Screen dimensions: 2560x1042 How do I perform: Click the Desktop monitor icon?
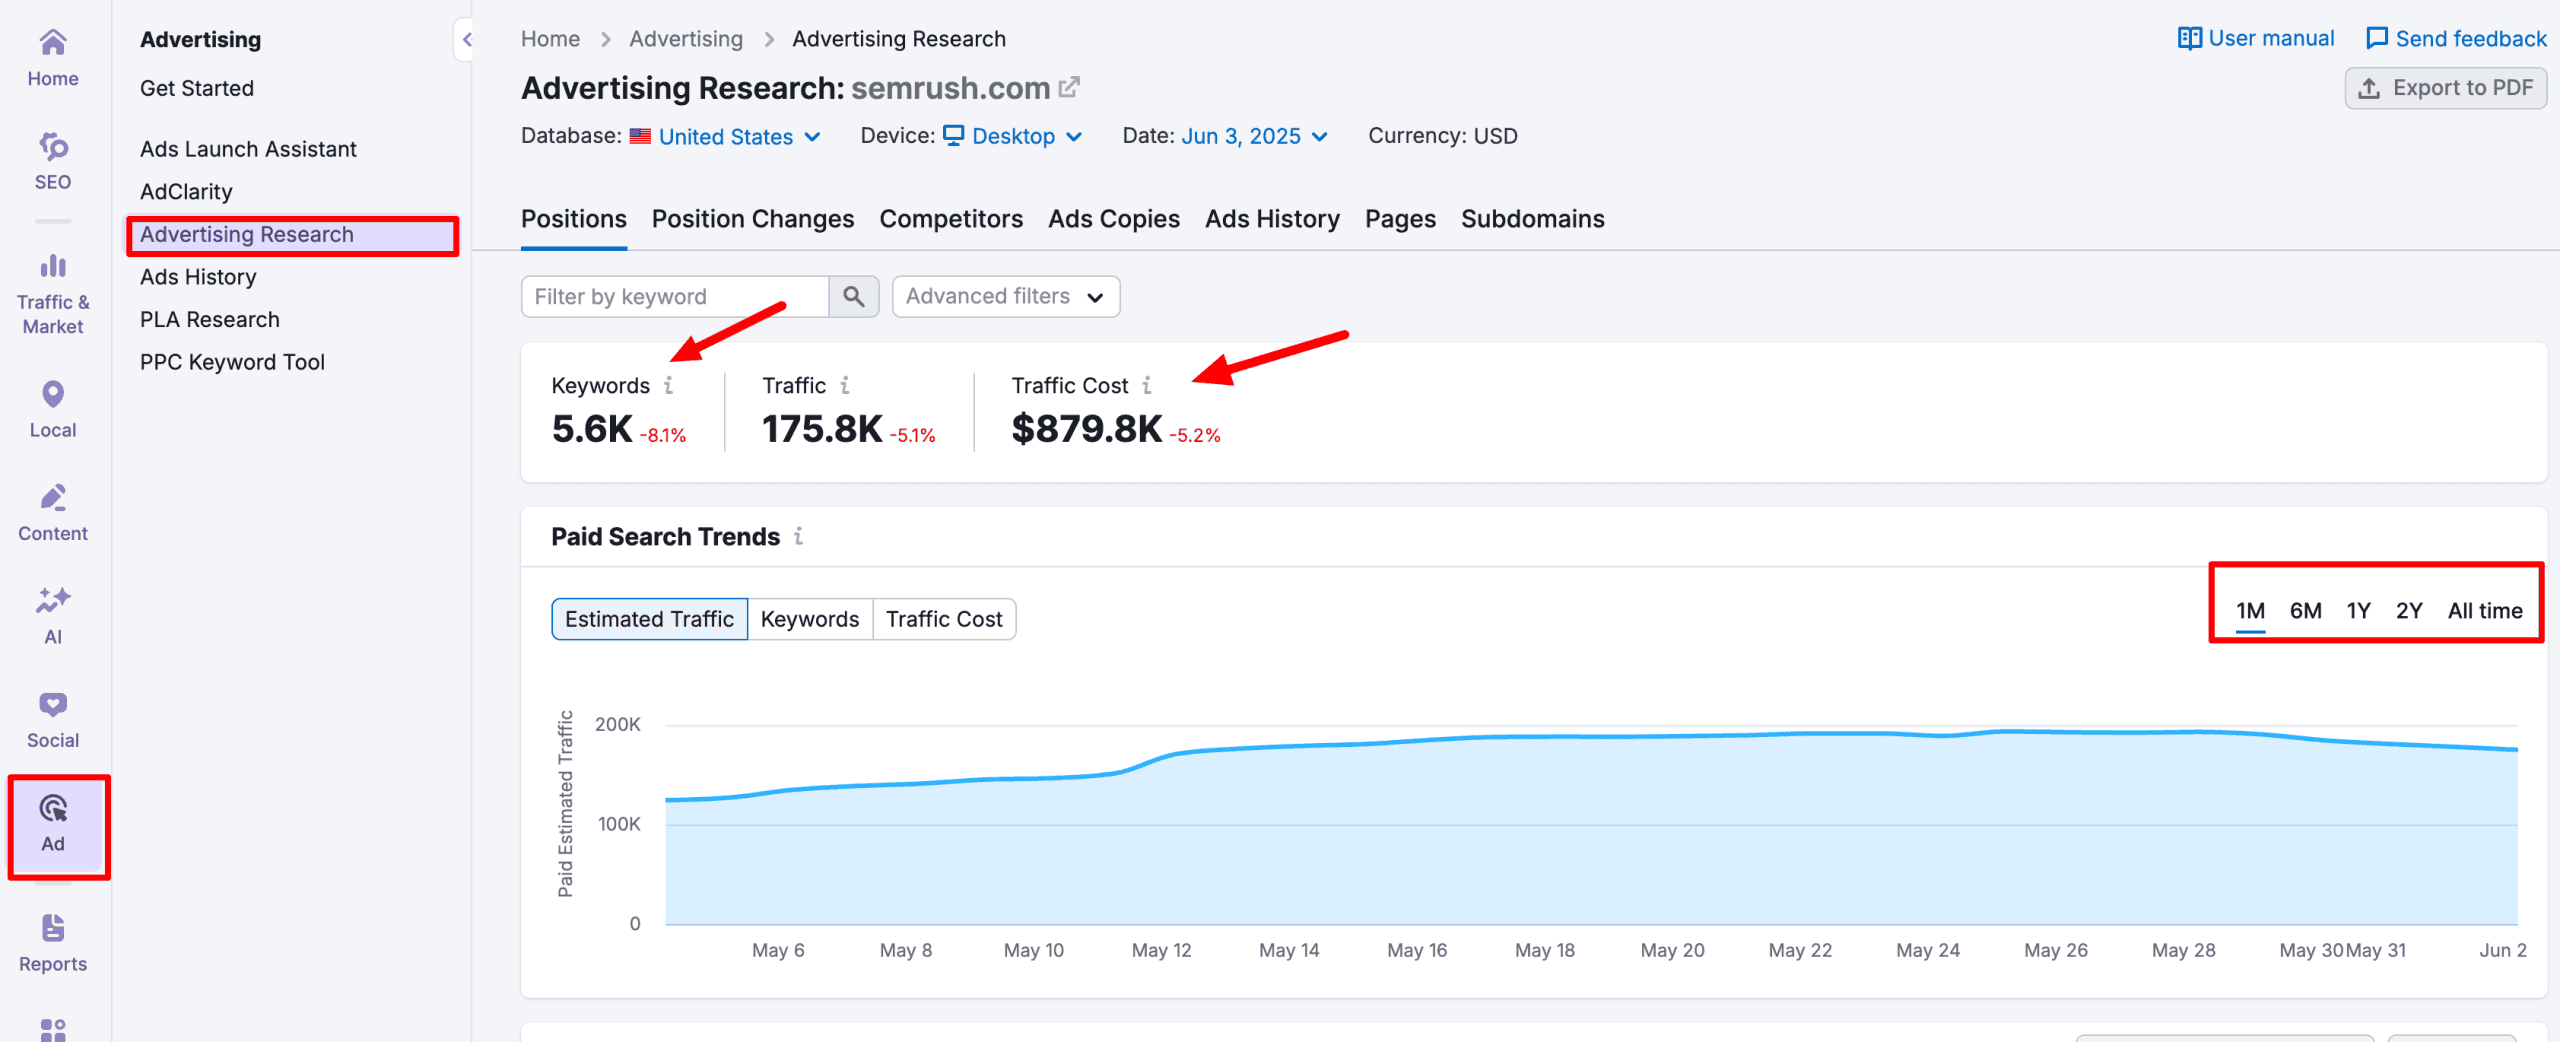coord(954,135)
